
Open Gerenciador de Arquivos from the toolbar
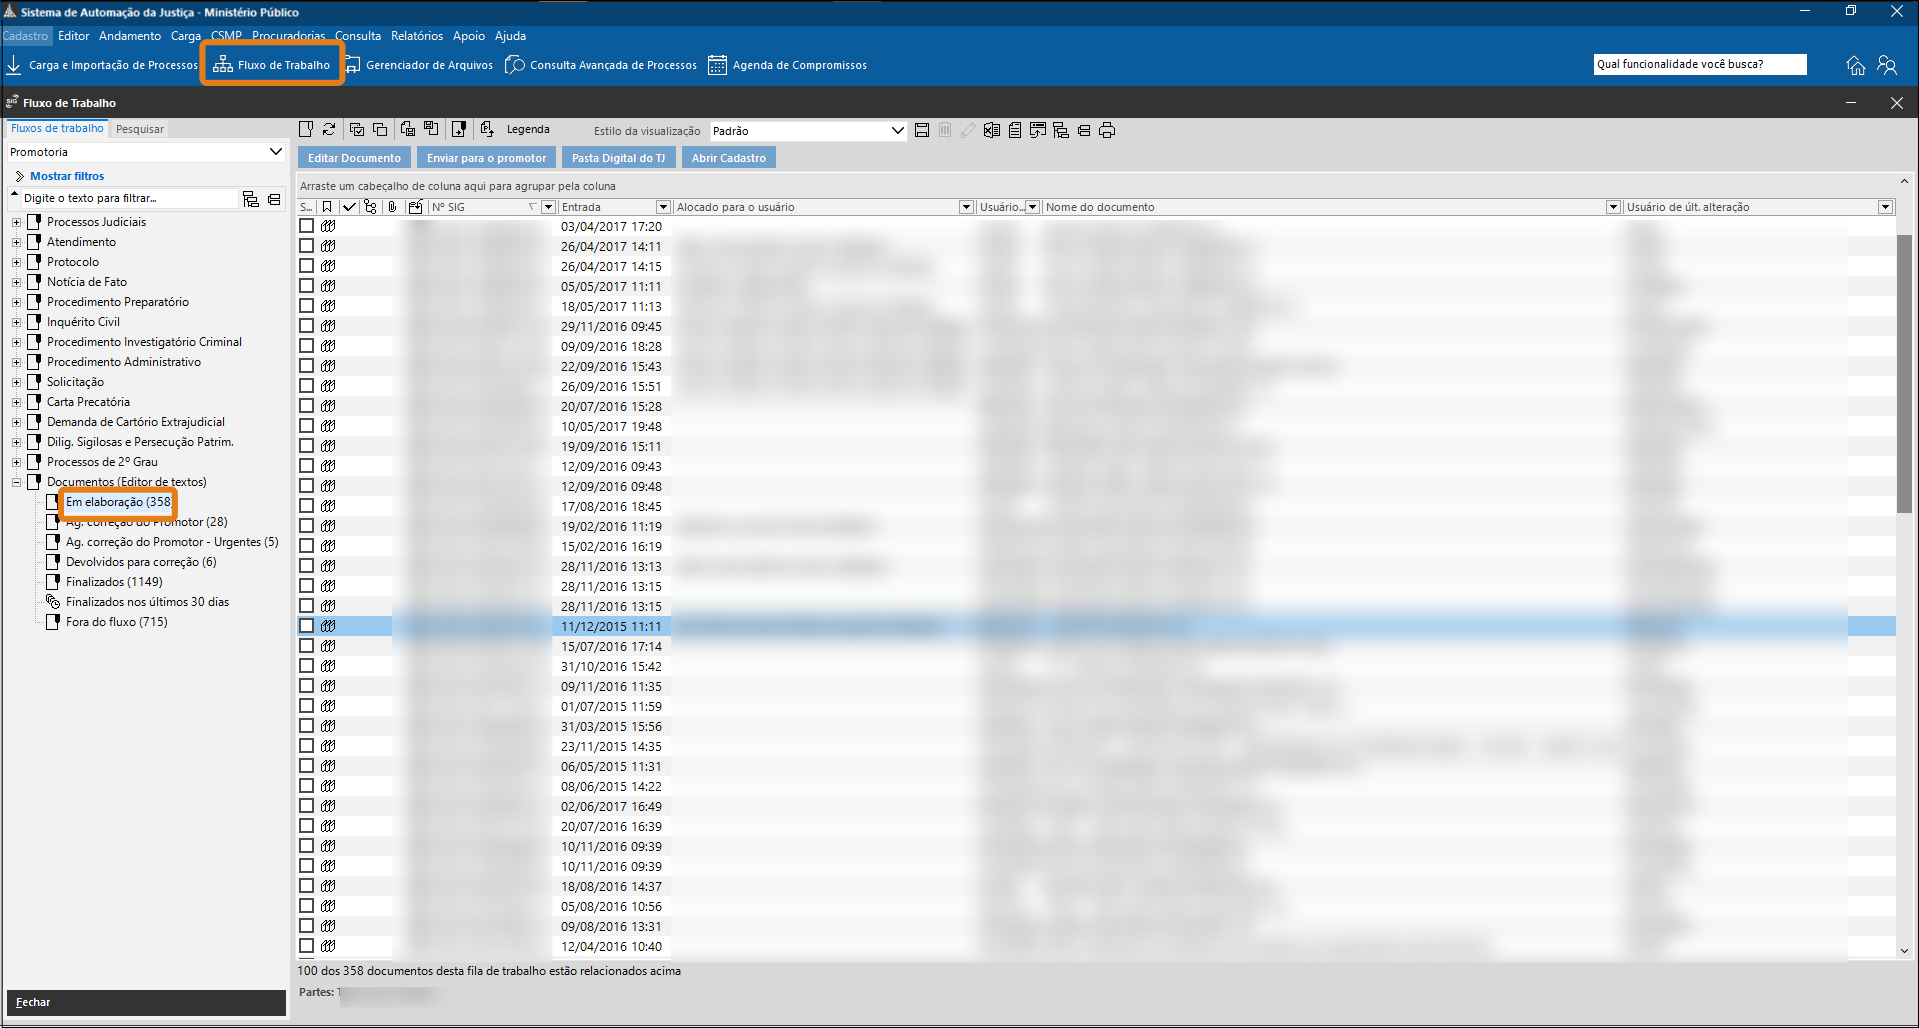click(x=419, y=65)
